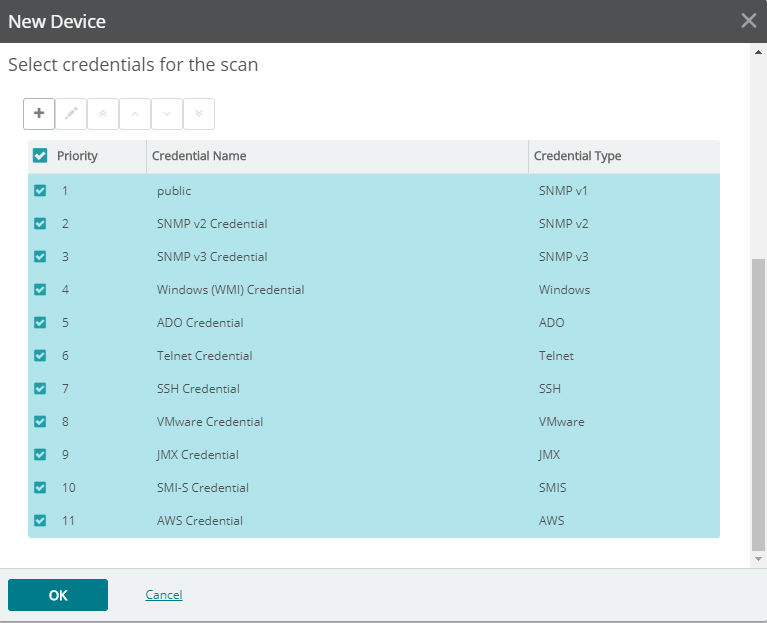Select the 'SMI-S Credential' name cell
This screenshot has width=767, height=623.
(x=203, y=488)
